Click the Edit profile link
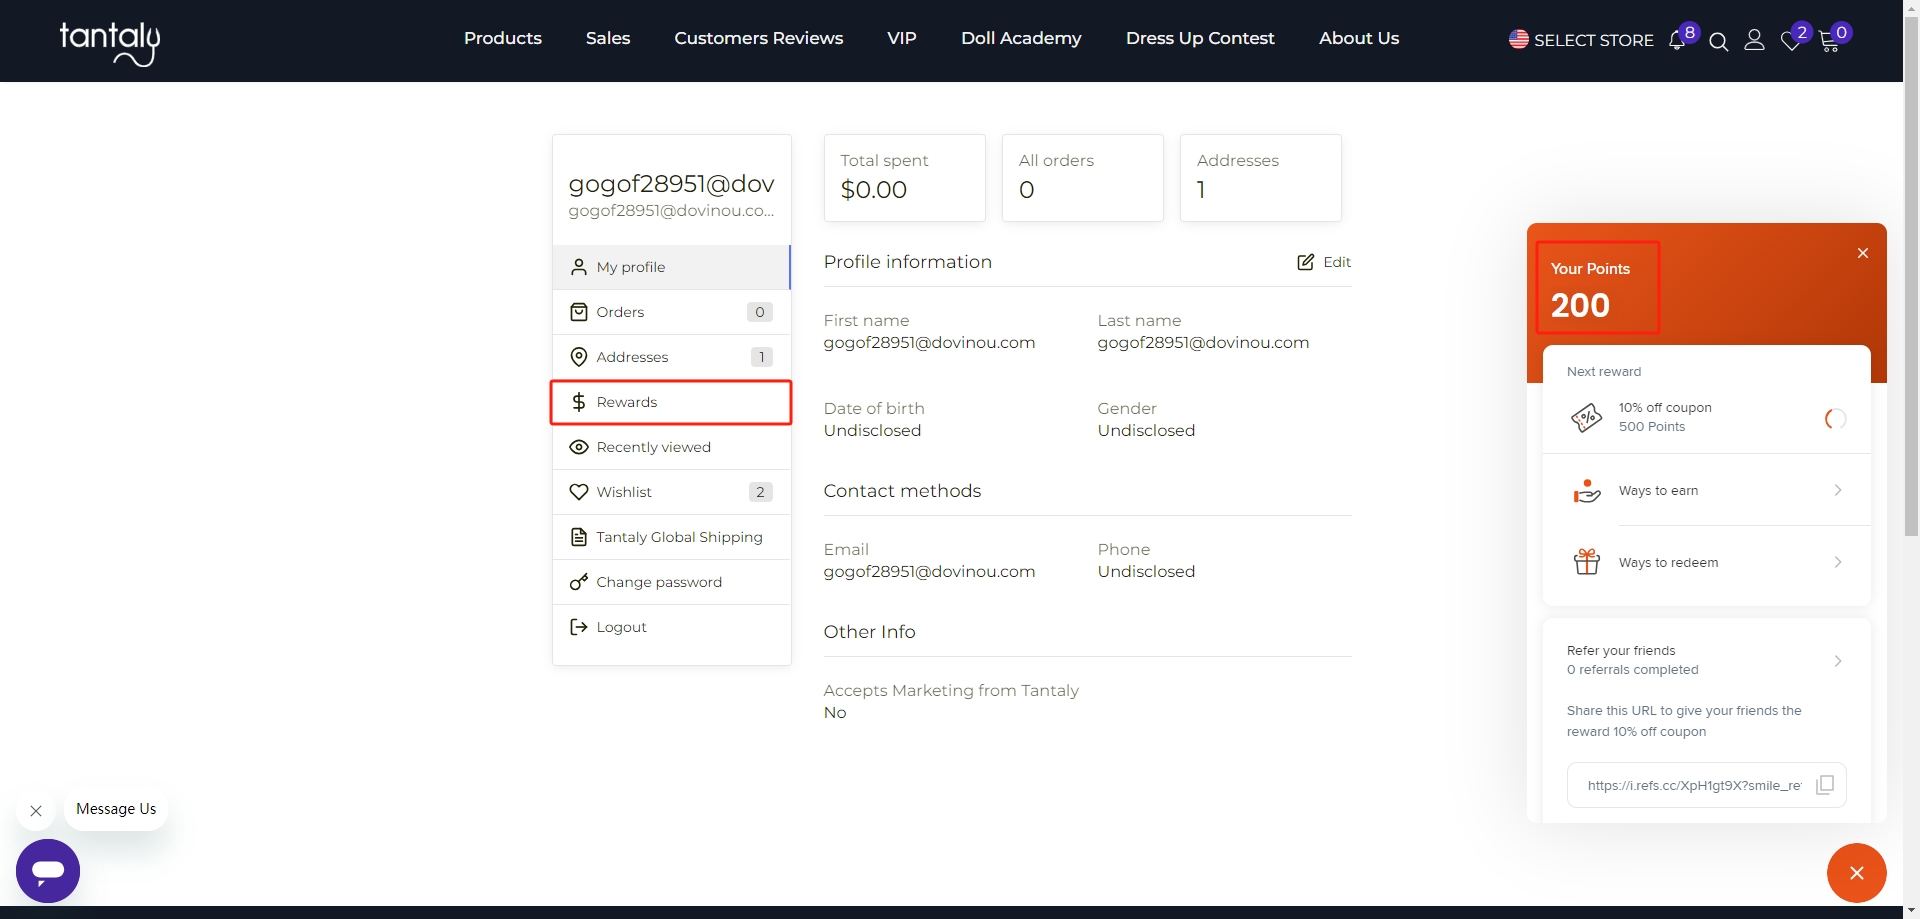The image size is (1920, 919). (x=1324, y=262)
